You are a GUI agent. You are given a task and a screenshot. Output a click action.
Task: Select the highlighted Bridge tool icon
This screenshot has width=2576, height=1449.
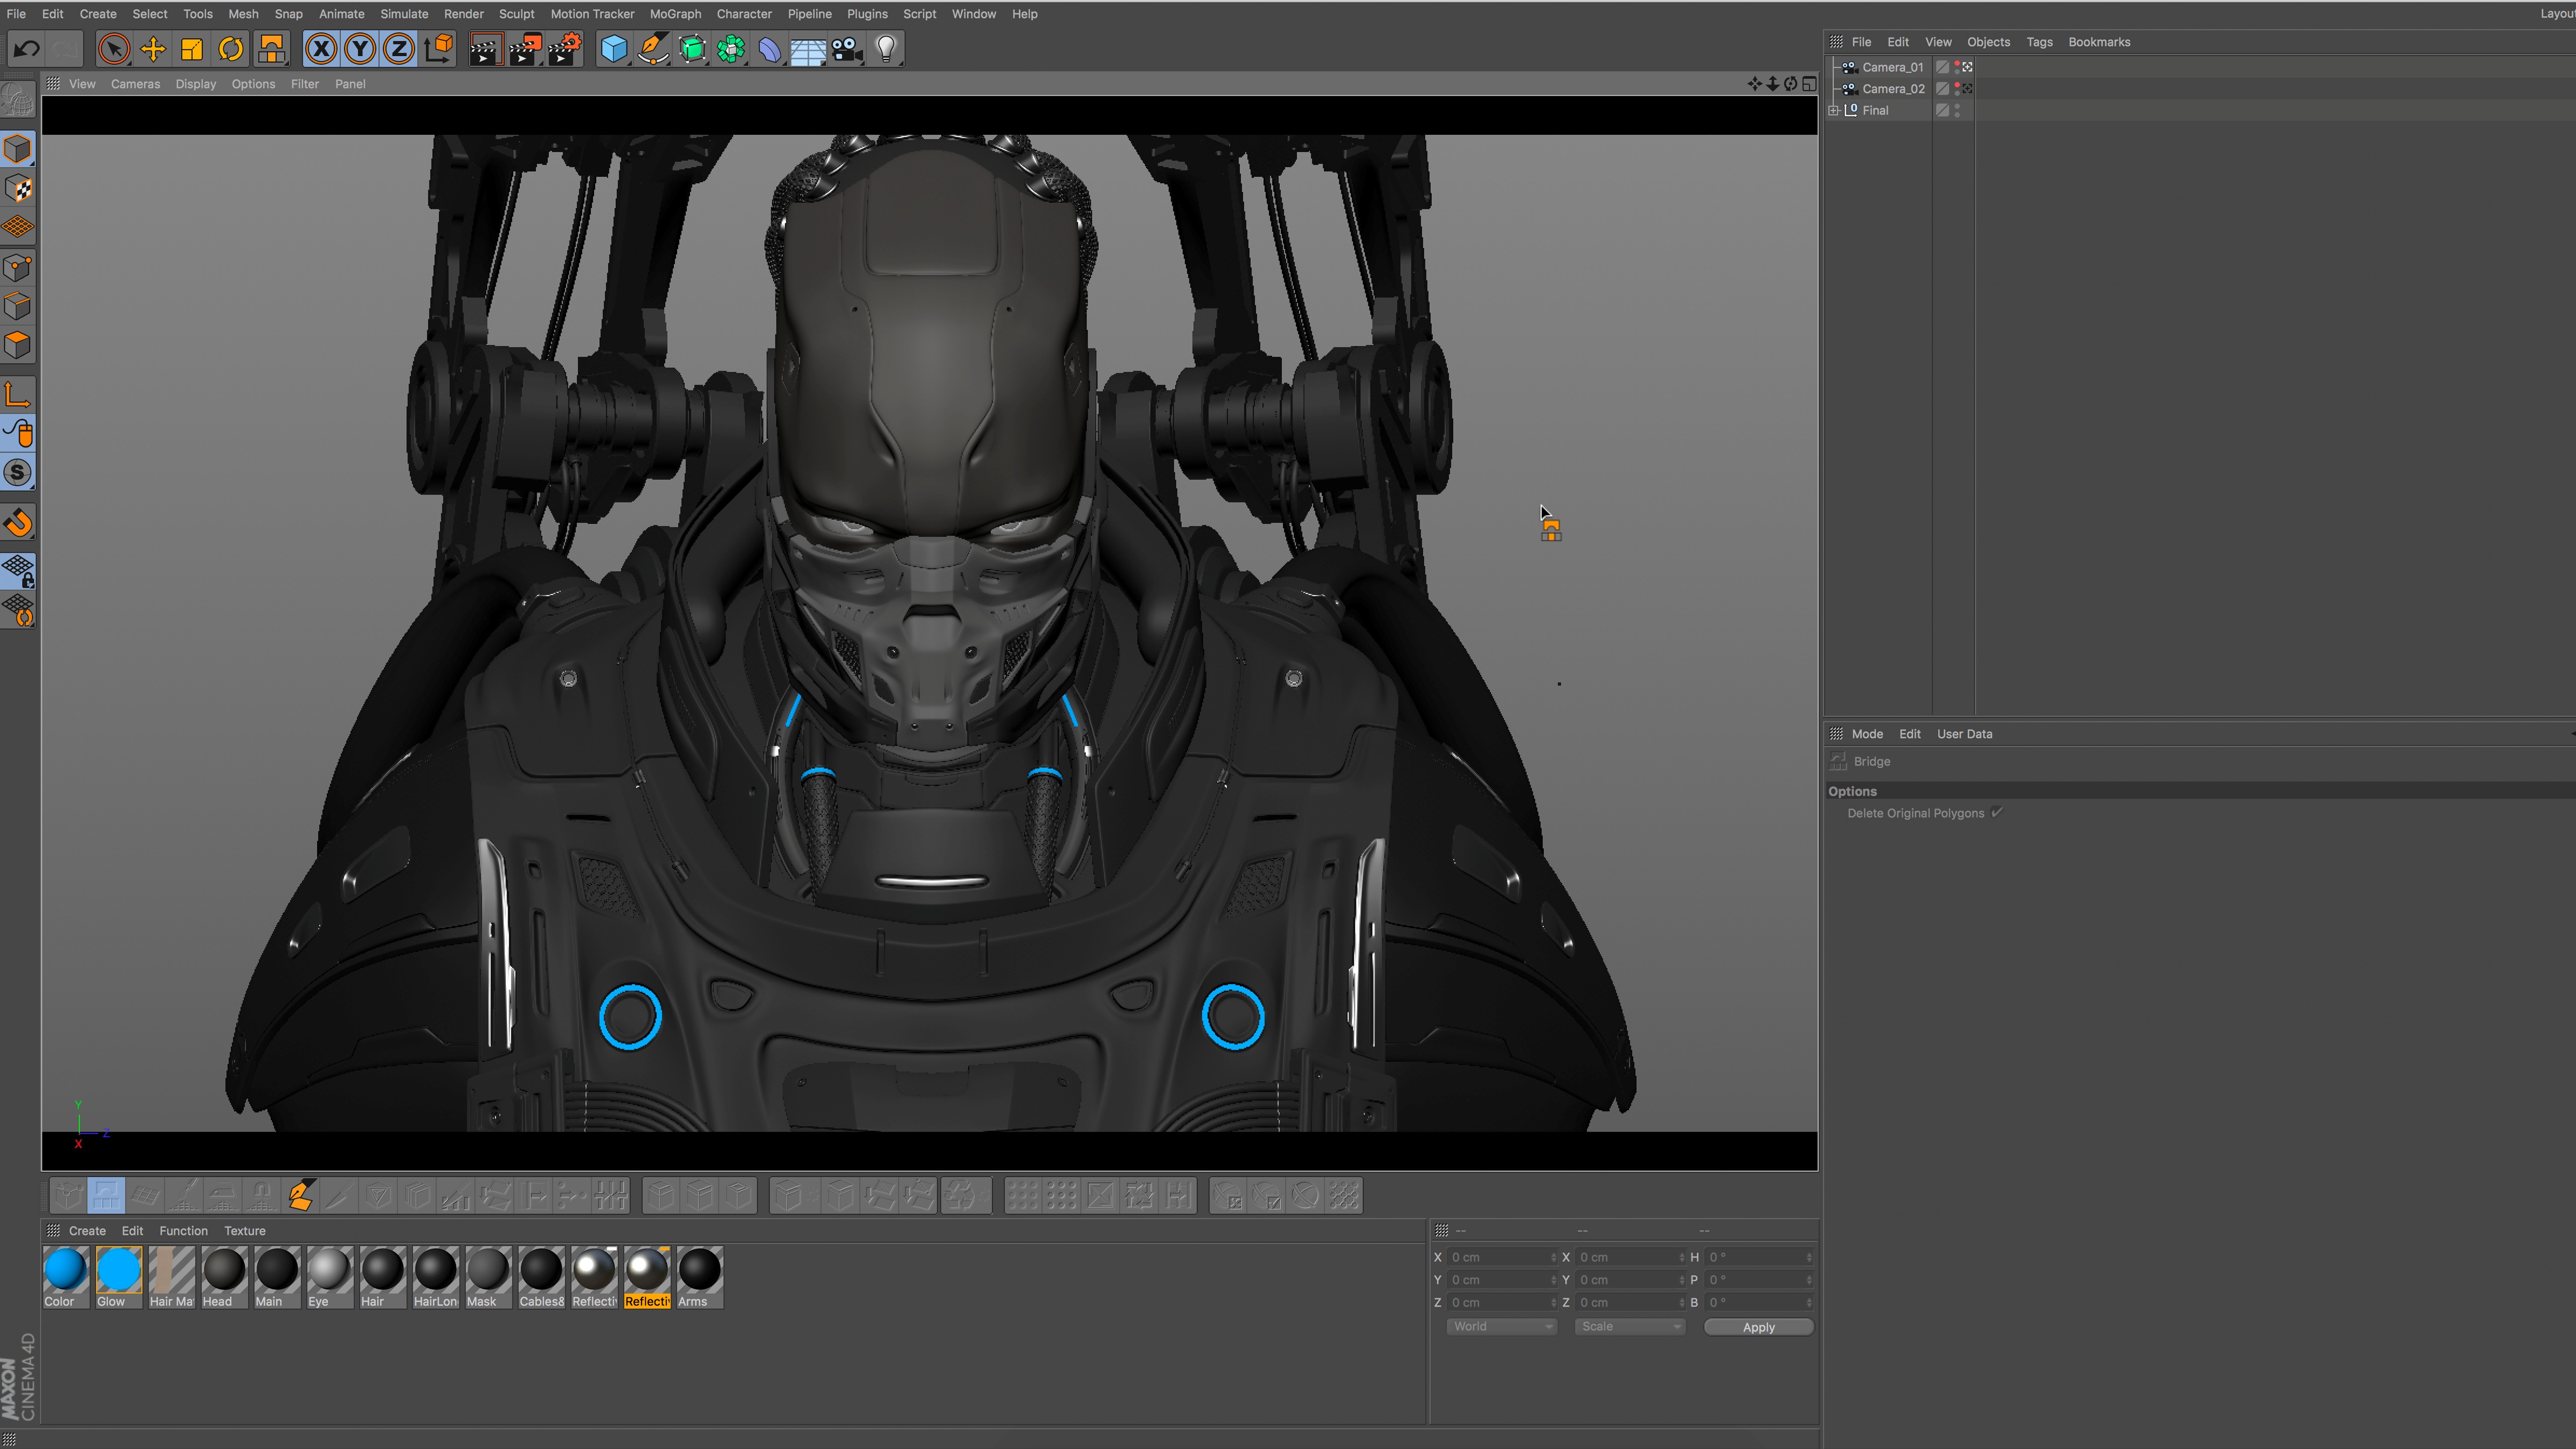tap(106, 1195)
